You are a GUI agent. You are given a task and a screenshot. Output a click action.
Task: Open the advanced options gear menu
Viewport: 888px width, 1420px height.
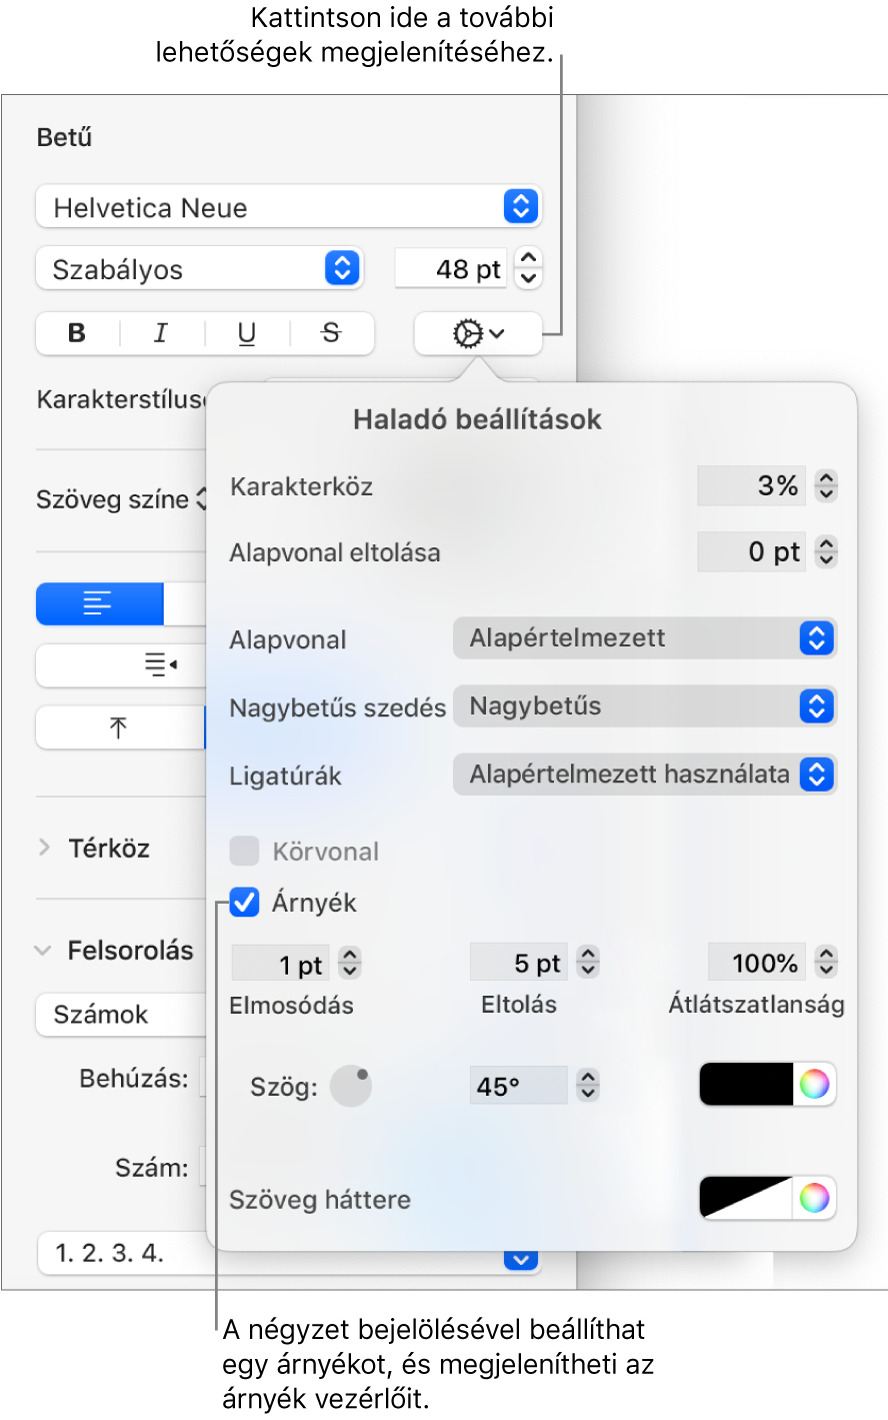[x=478, y=334]
